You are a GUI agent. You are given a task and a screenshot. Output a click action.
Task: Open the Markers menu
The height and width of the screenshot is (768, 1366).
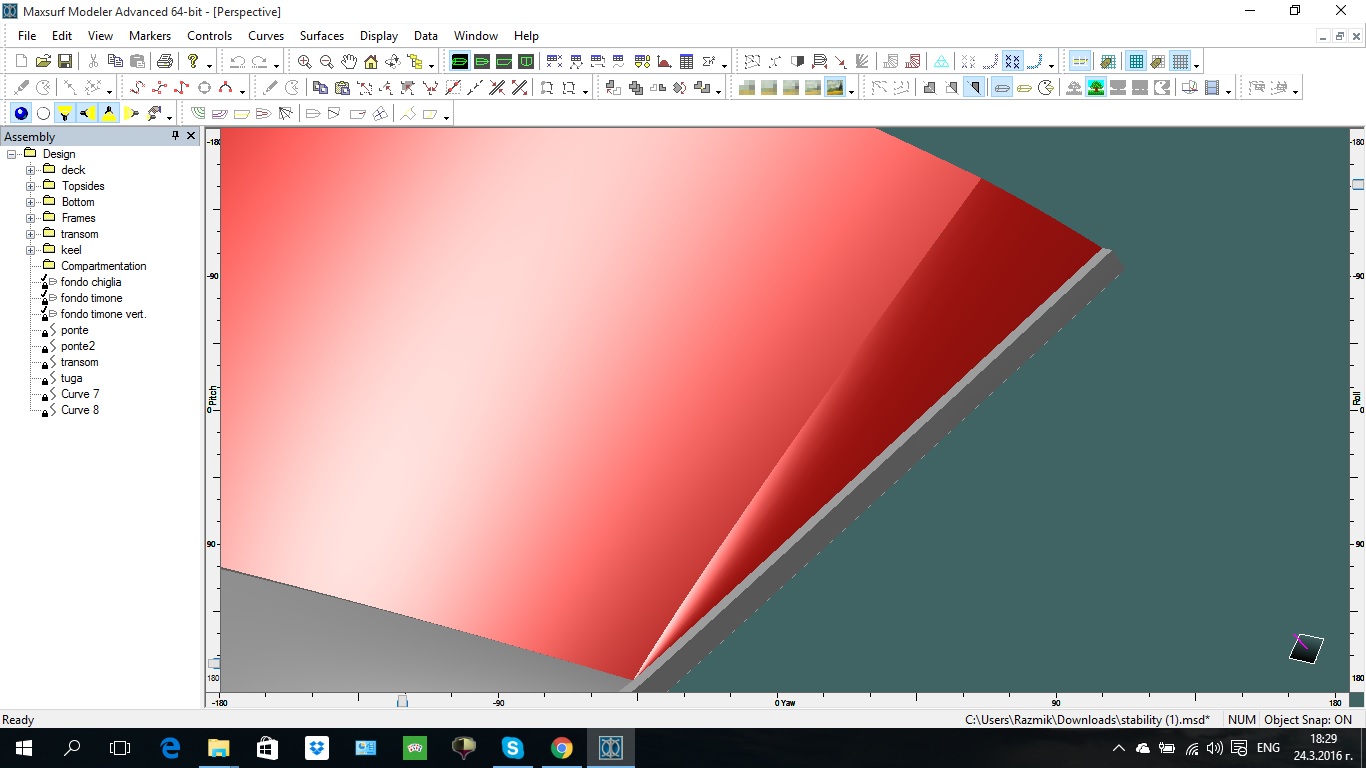click(149, 35)
